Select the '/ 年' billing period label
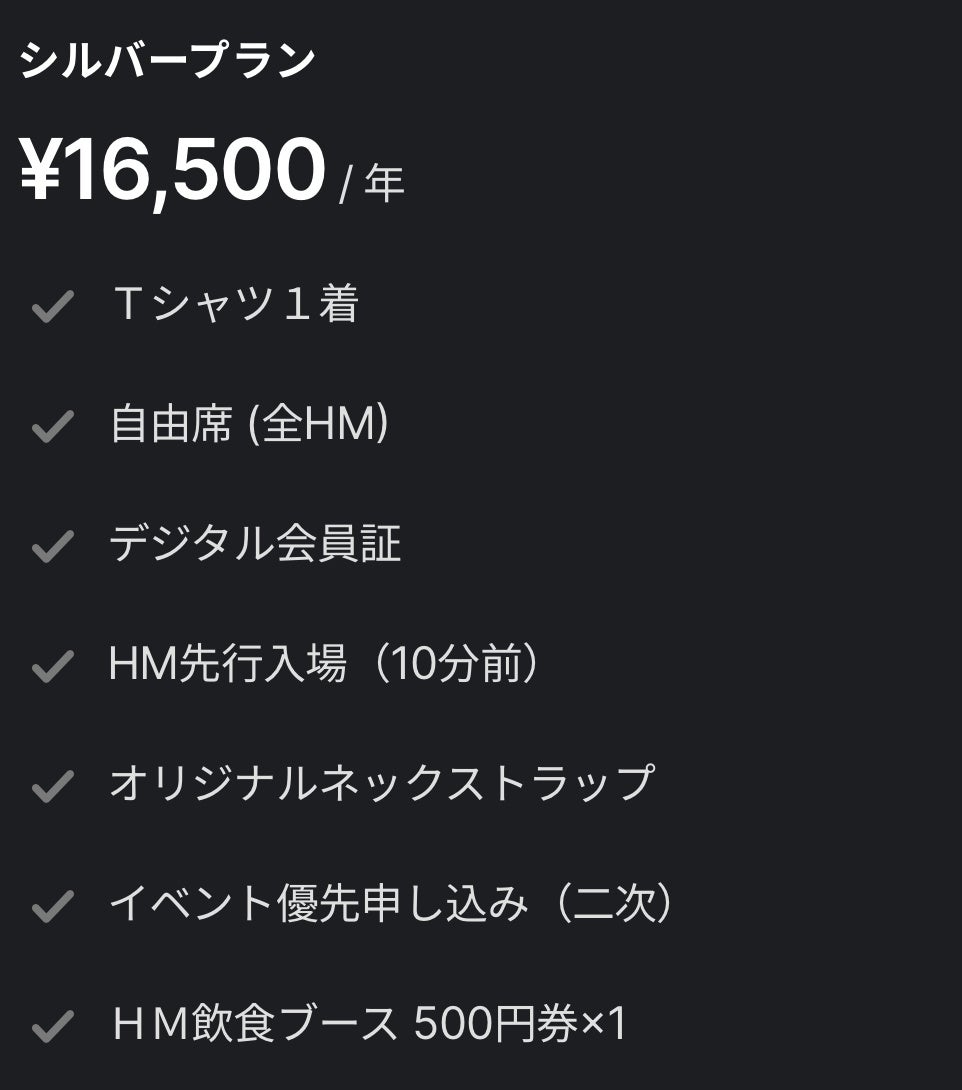 [372, 184]
